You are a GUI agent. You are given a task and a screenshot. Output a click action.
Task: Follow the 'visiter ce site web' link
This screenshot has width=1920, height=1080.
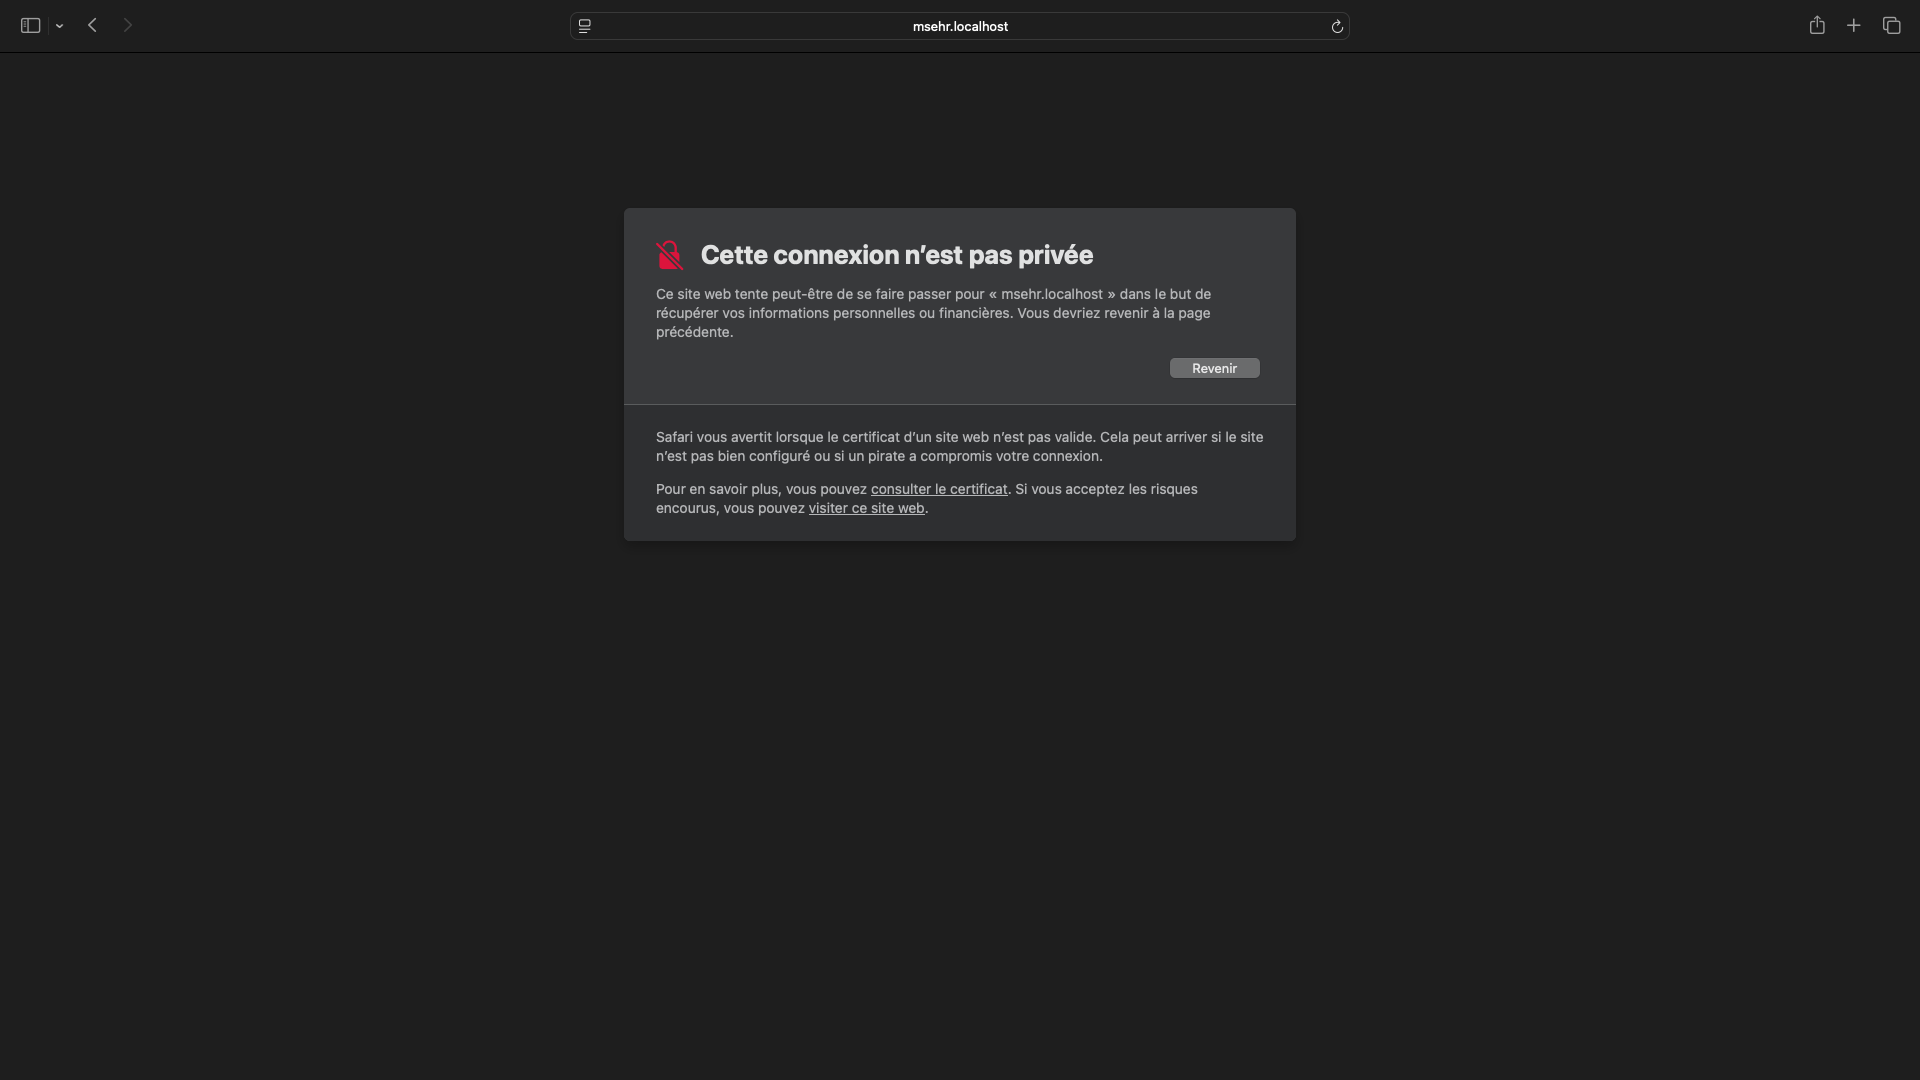tap(866, 508)
